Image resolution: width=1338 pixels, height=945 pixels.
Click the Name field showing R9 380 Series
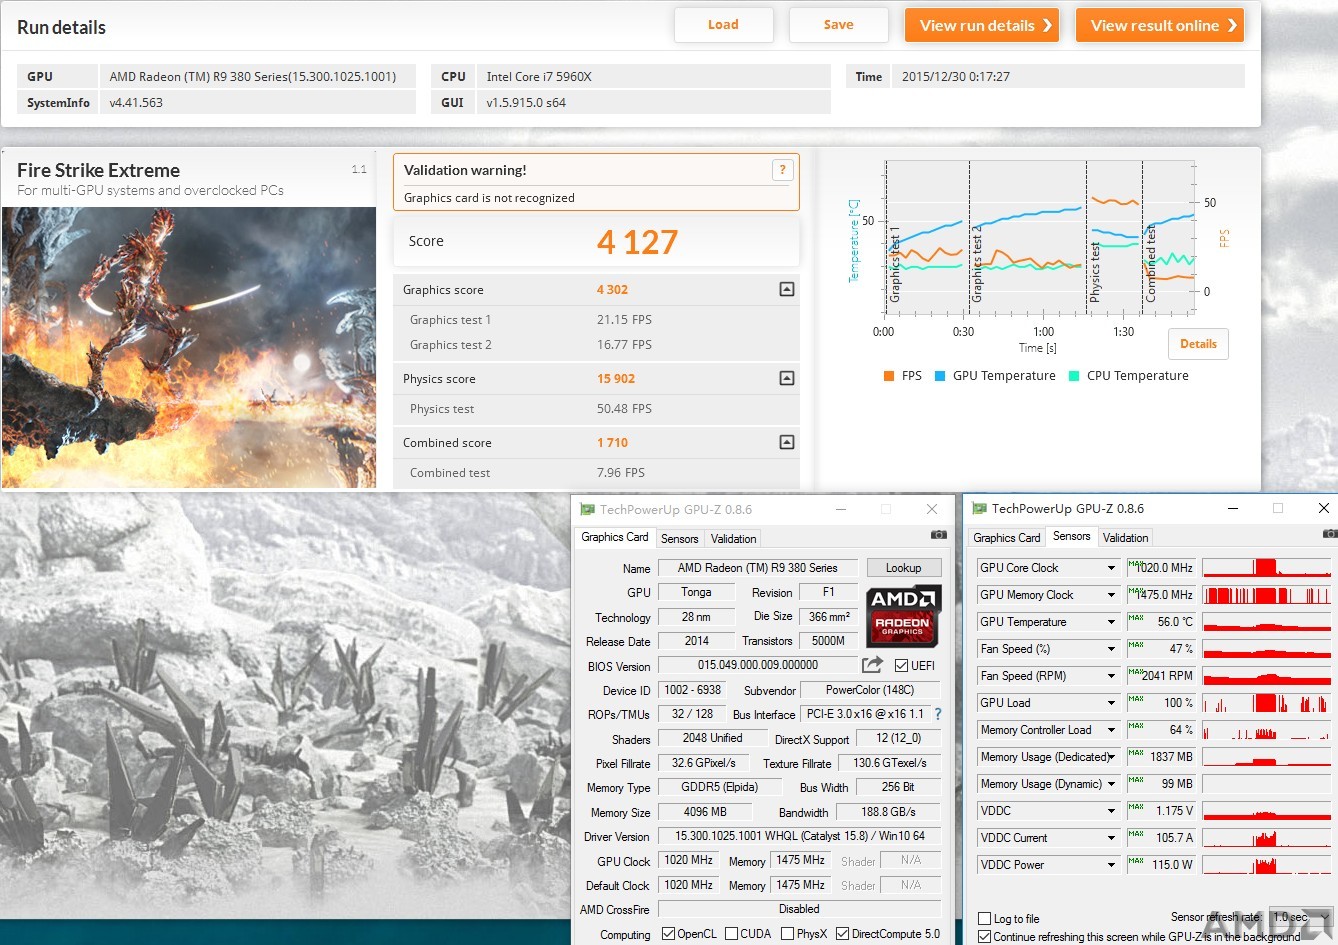pyautogui.click(x=758, y=568)
